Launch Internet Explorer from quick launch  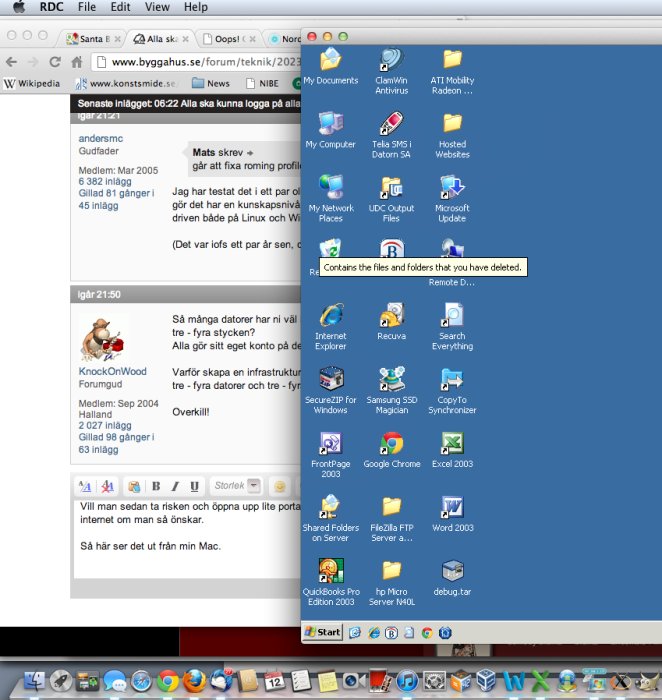pos(374,633)
